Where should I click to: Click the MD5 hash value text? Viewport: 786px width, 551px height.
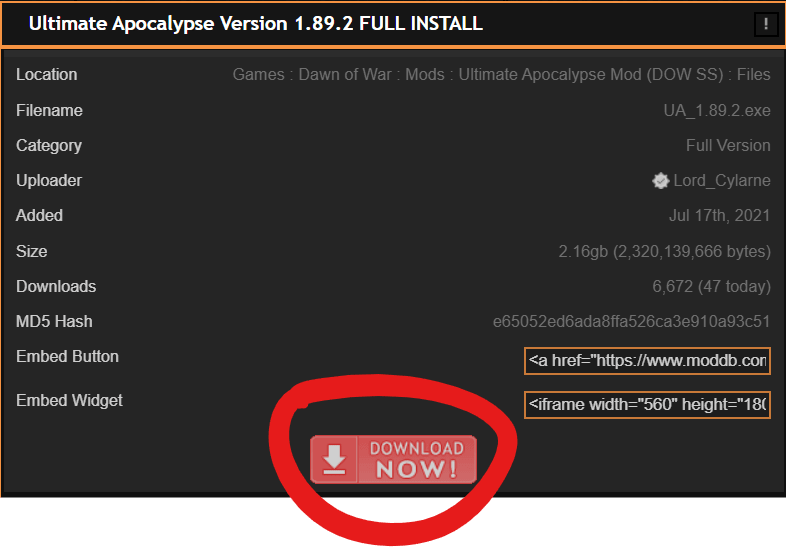[x=632, y=321]
